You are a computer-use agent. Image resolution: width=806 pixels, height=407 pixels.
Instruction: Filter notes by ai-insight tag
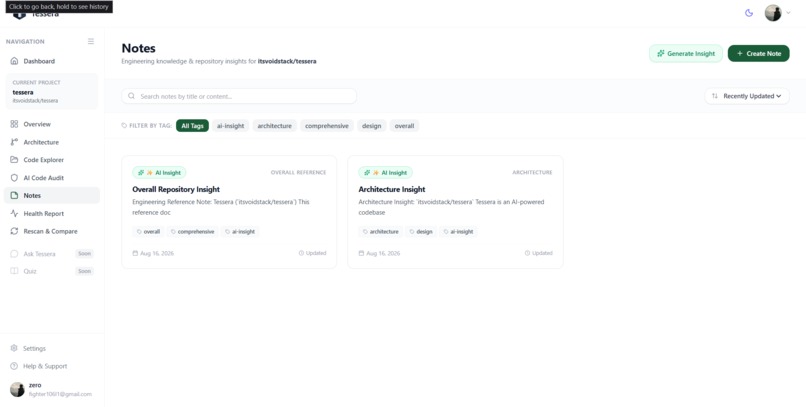click(230, 126)
